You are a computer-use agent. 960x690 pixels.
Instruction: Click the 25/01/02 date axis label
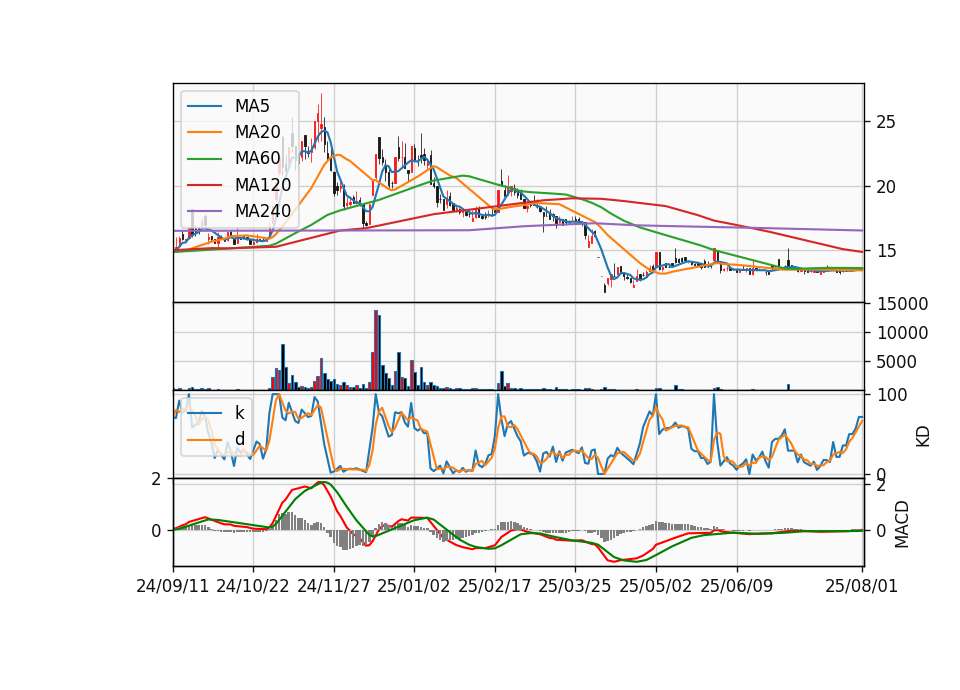pyautogui.click(x=414, y=586)
